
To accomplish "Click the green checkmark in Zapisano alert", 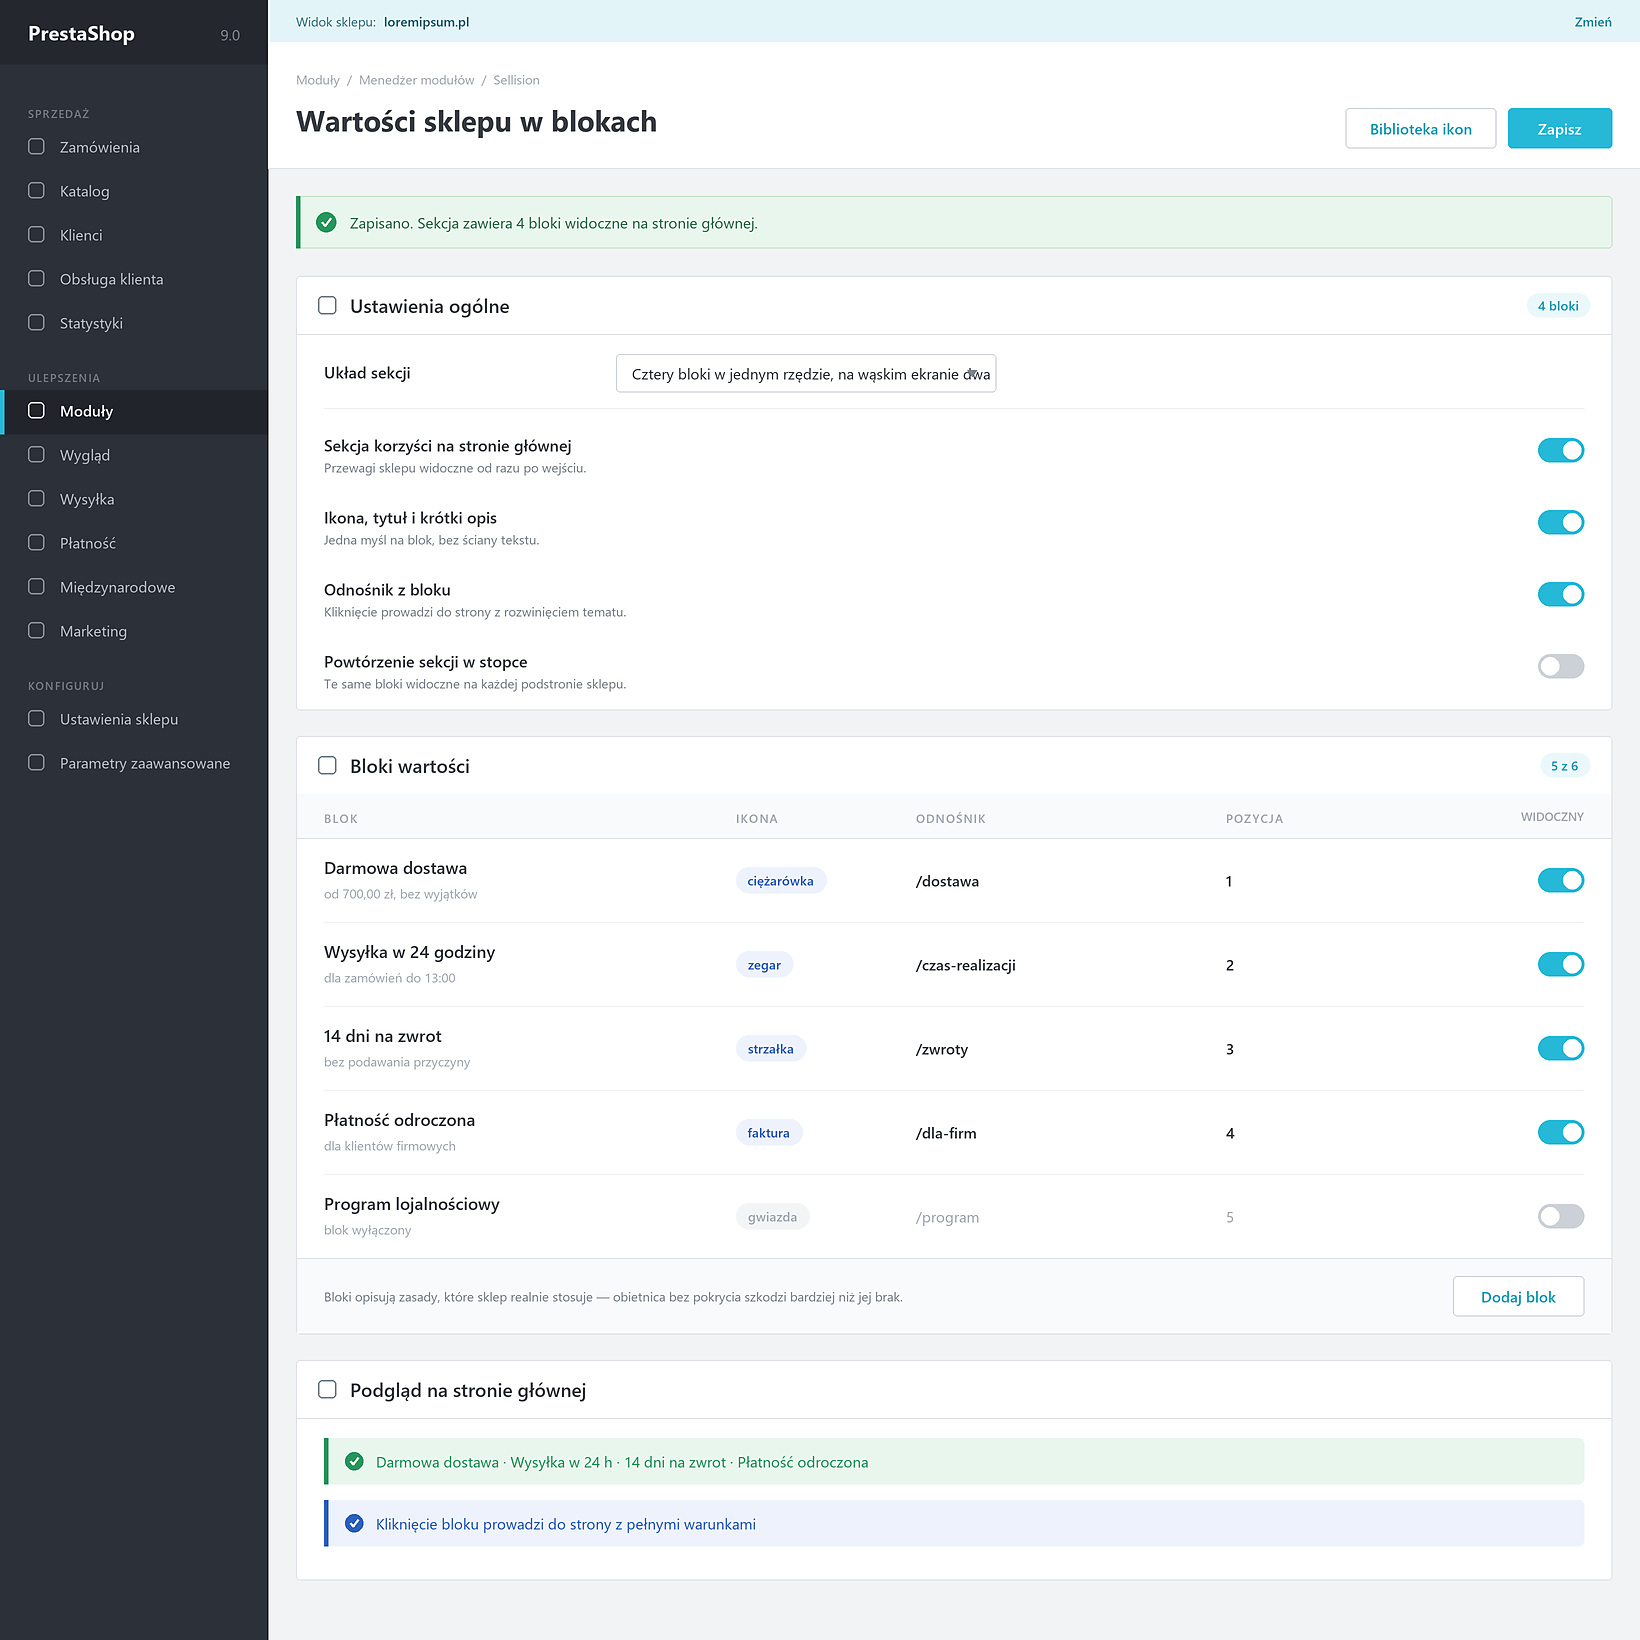I will (x=326, y=223).
